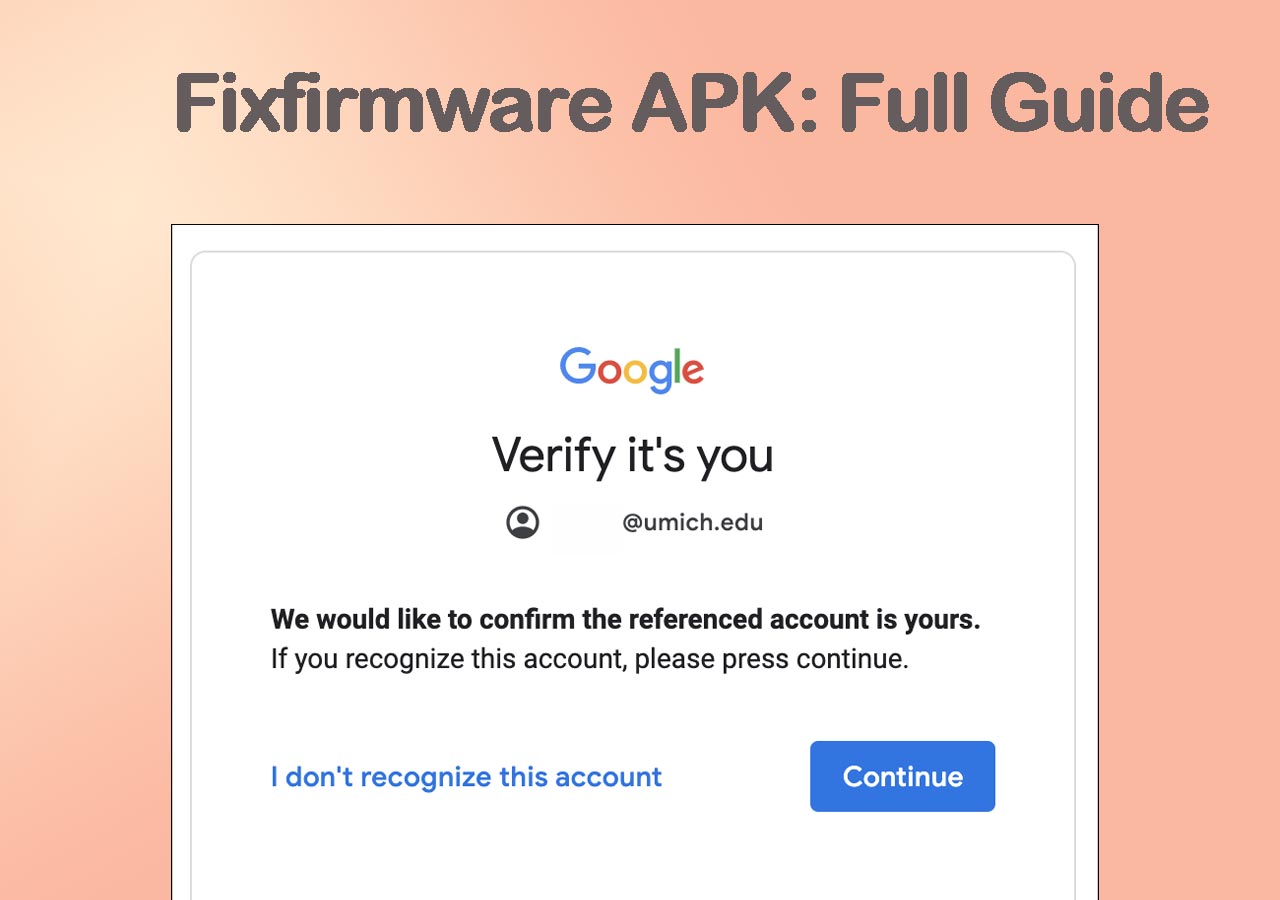Click the lowercase blue g in Google logo

[x=660, y=375]
